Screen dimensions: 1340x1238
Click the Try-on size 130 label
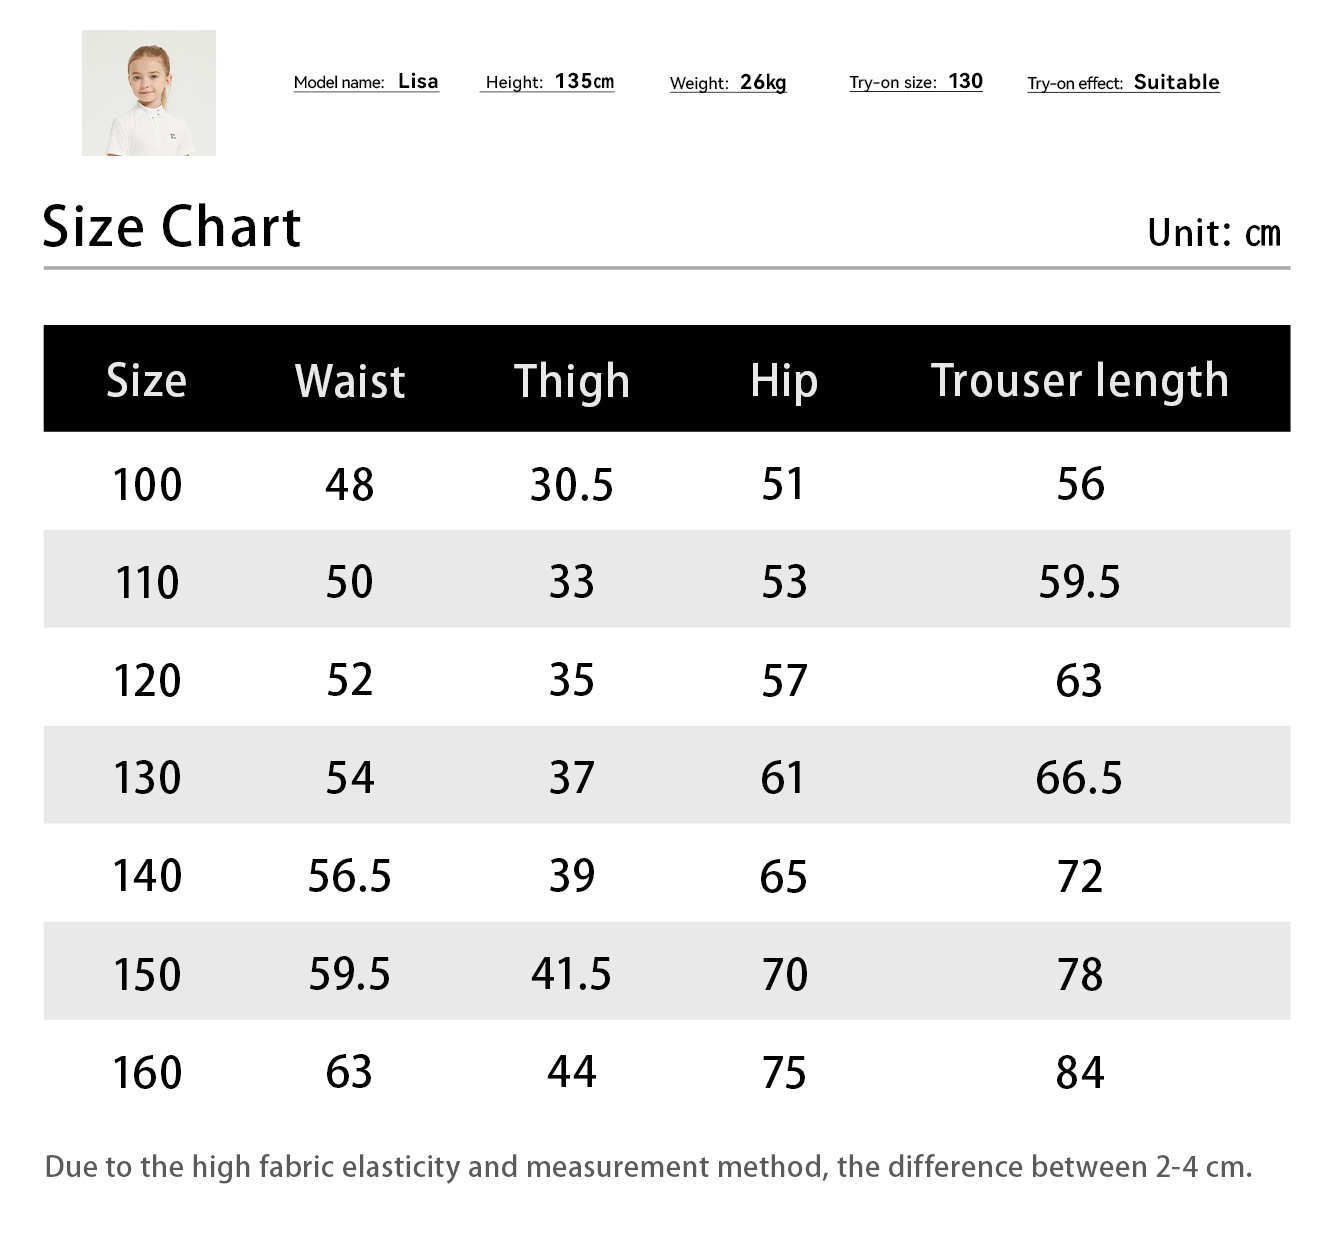916,82
